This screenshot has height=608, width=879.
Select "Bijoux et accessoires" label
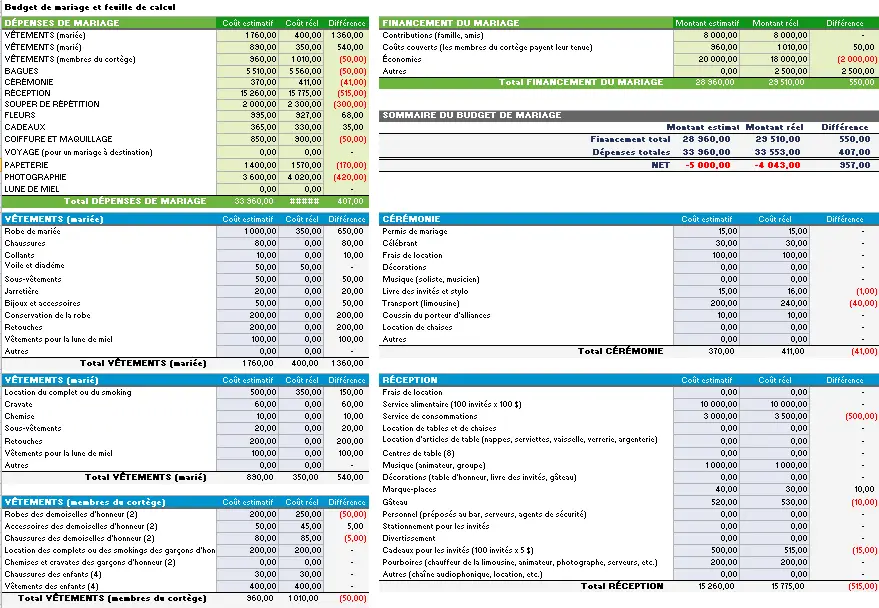tap(42, 304)
